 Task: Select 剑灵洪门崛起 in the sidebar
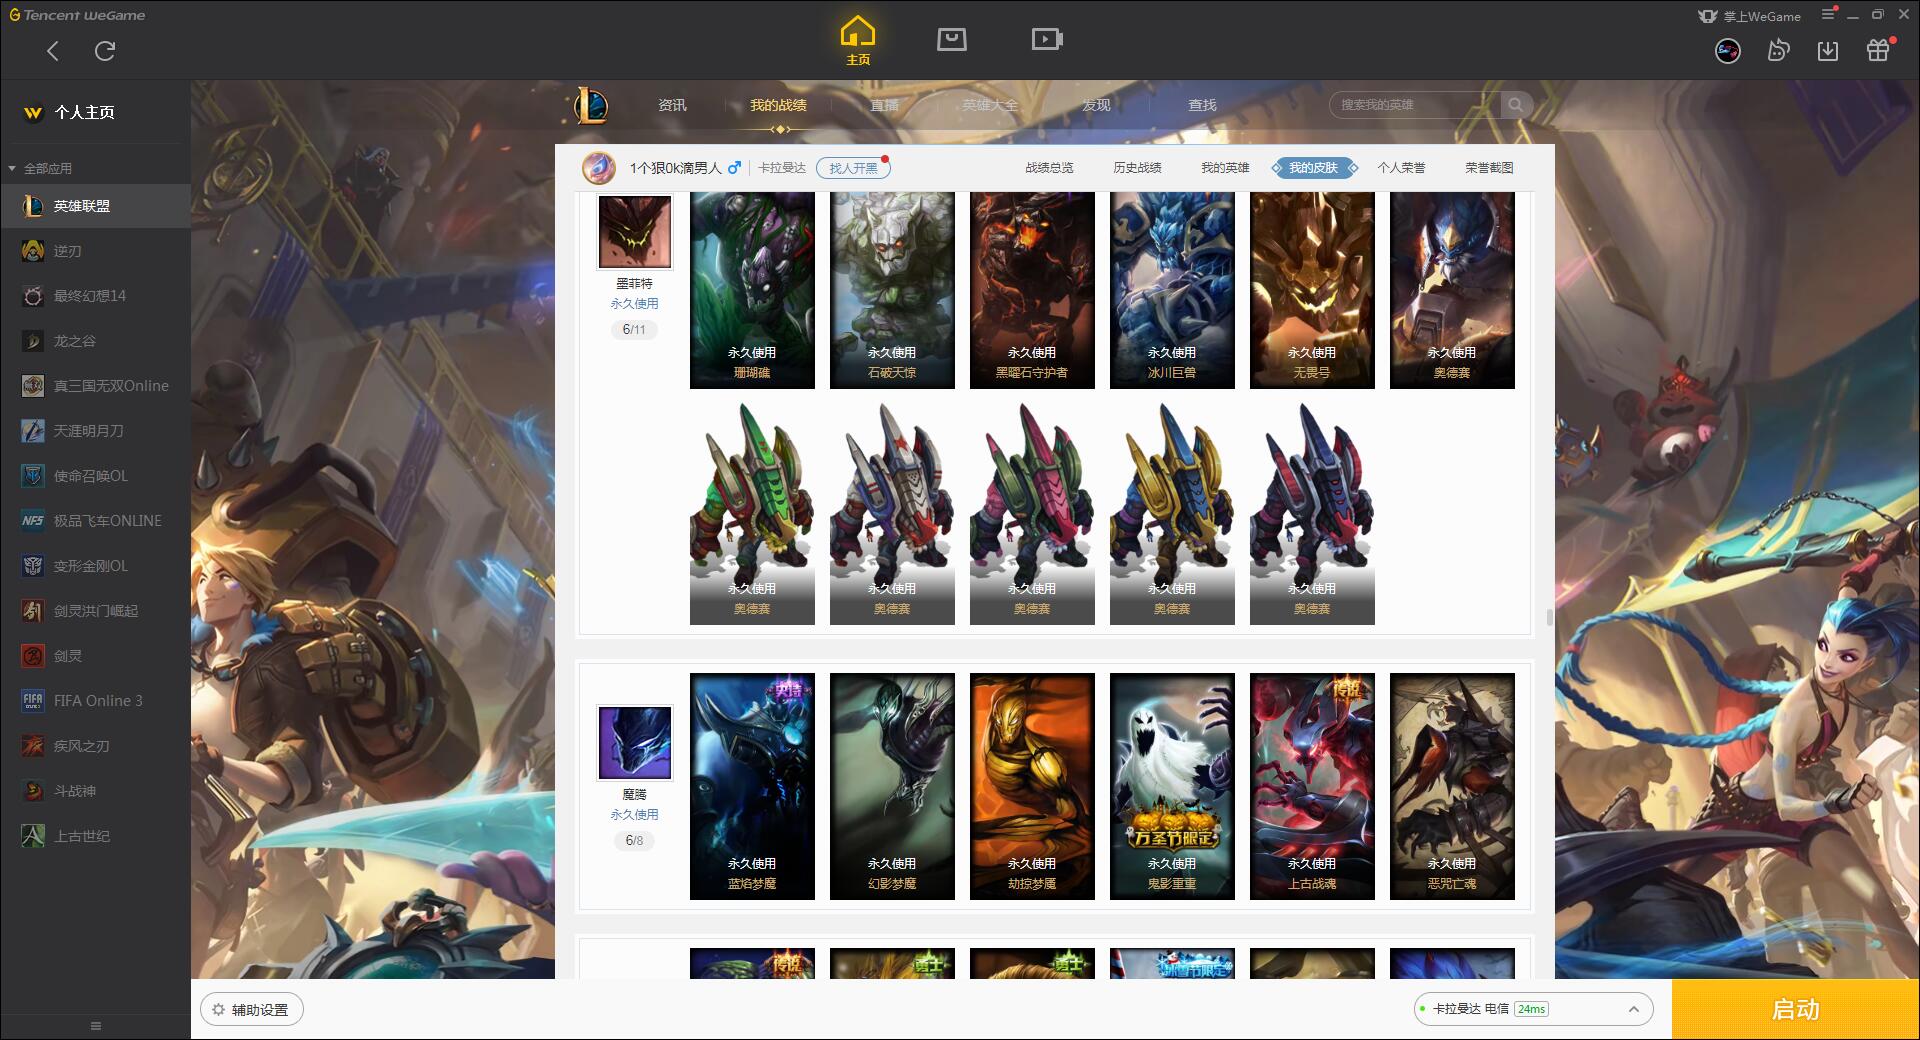click(x=95, y=611)
